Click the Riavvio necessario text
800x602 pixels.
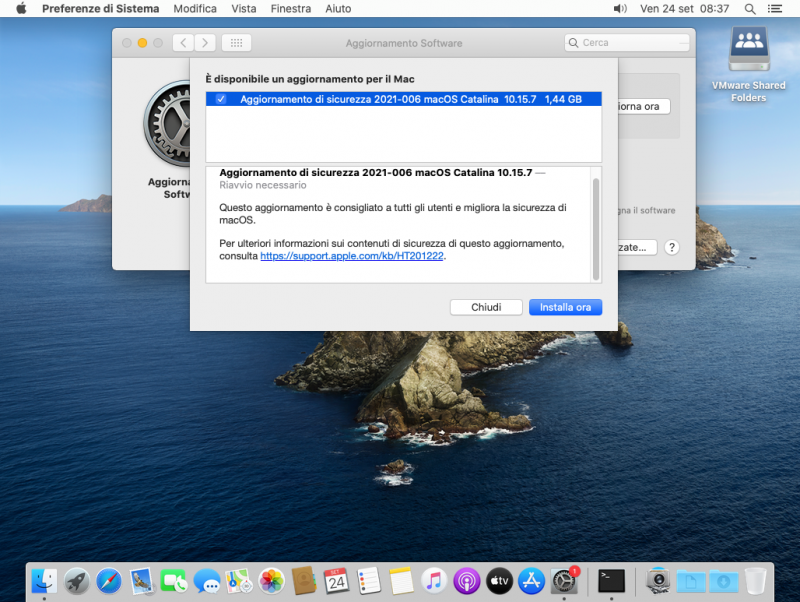[263, 185]
